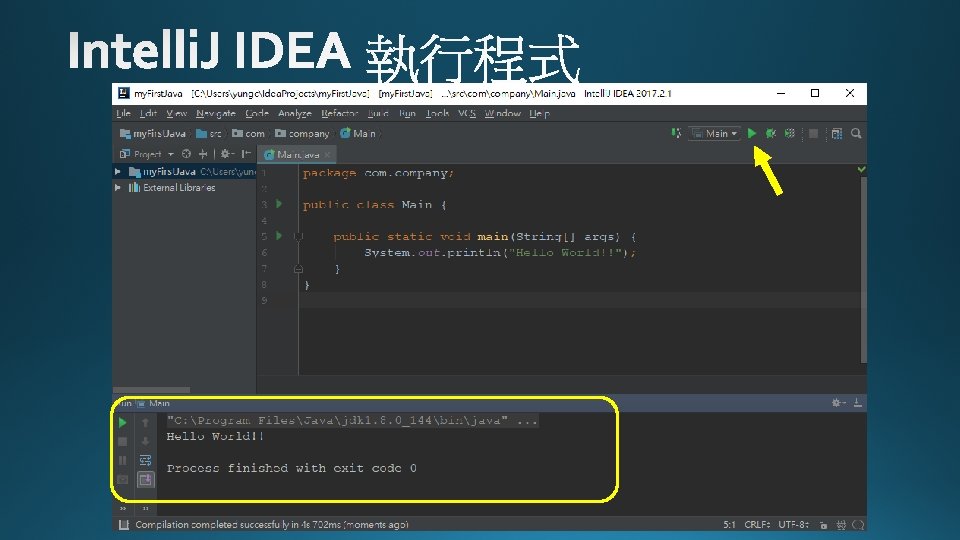The image size is (960, 540).
Task: Click the run gutter icon beside main method
Action: [x=279, y=236]
